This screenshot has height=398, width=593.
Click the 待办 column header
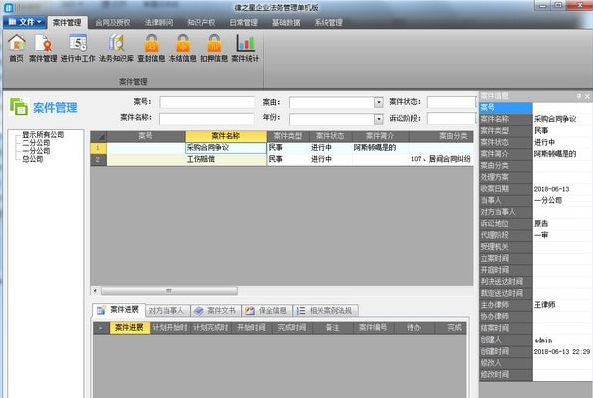(414, 328)
